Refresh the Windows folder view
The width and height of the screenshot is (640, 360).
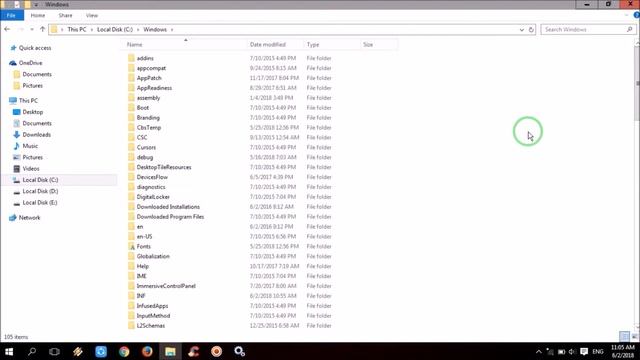pos(531,29)
